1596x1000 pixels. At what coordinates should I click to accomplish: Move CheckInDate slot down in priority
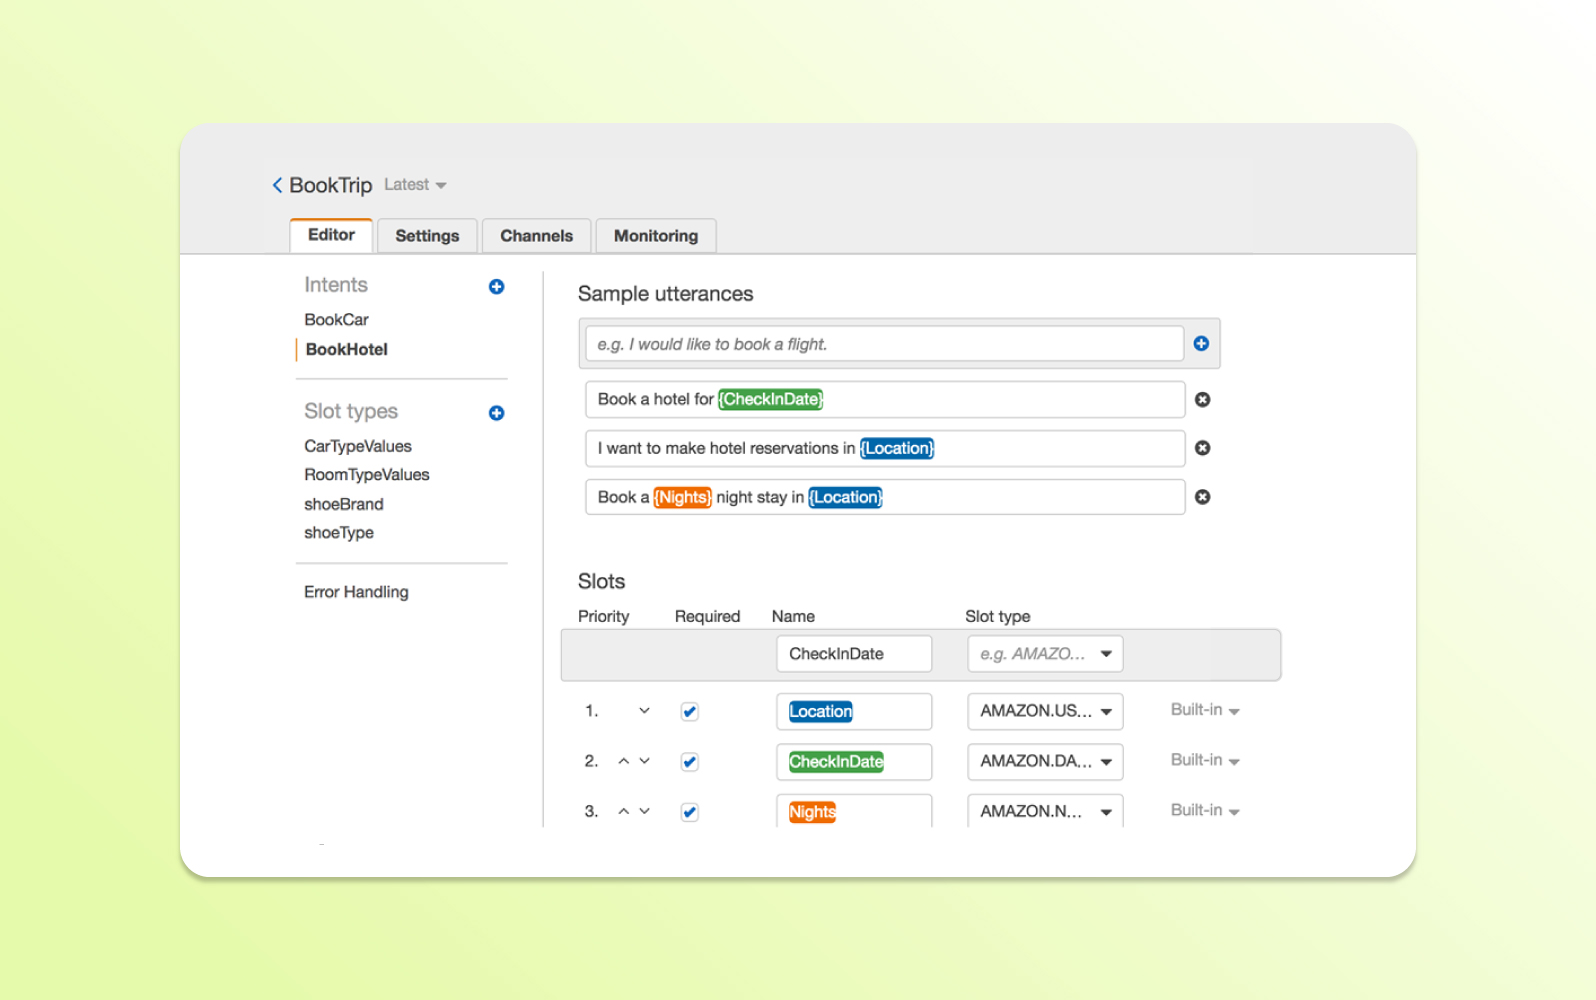(644, 761)
